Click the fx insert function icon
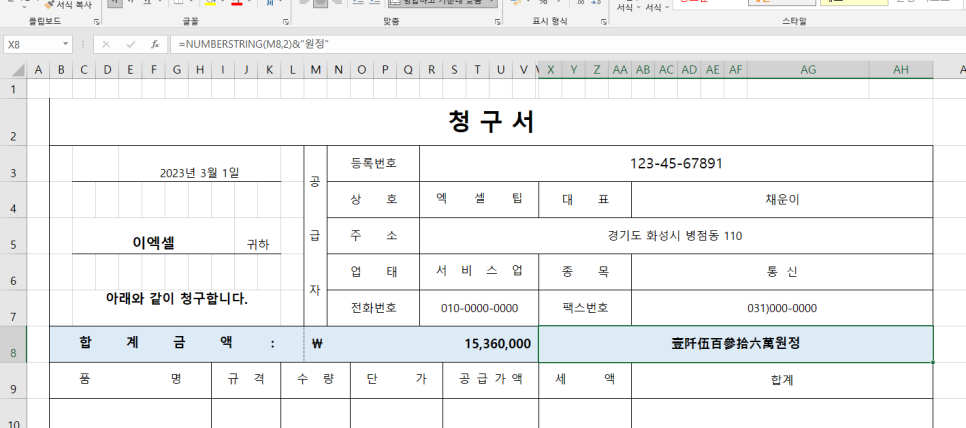 click(x=155, y=44)
